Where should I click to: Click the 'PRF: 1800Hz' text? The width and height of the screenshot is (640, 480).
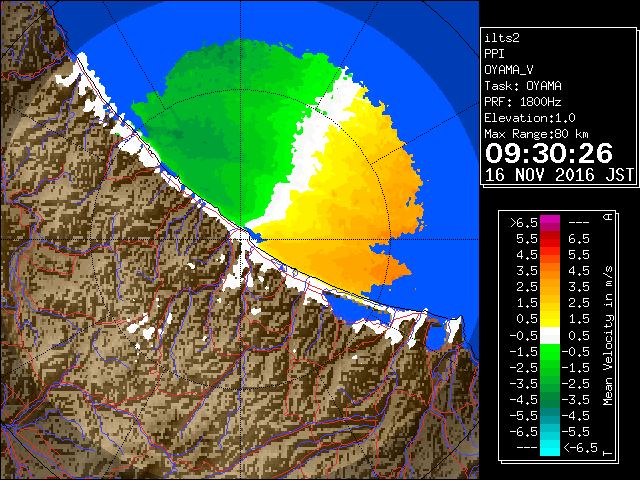(523, 102)
